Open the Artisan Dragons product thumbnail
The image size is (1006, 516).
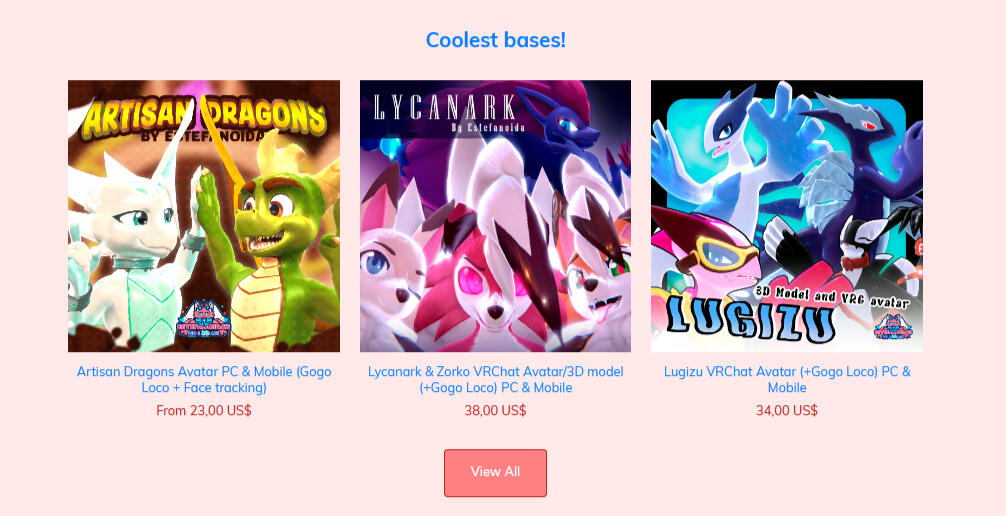click(x=204, y=216)
